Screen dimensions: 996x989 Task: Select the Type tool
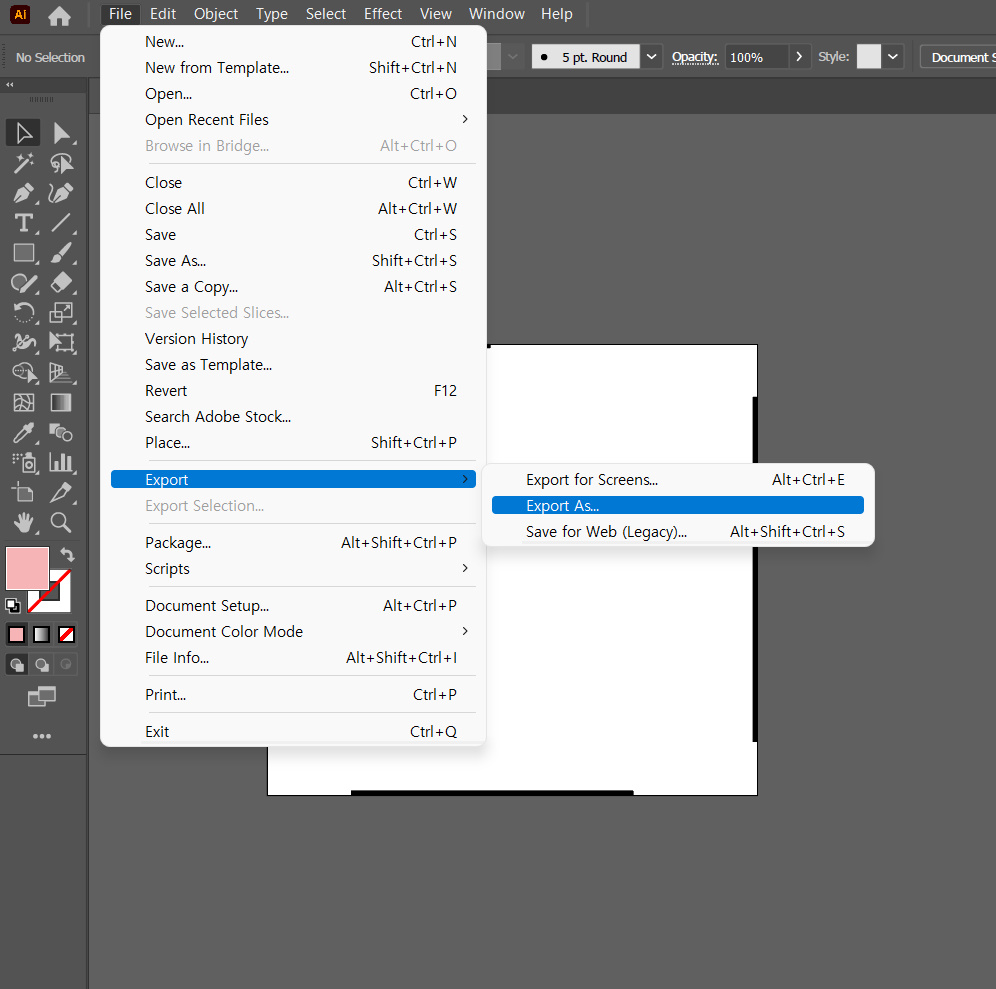click(24, 223)
